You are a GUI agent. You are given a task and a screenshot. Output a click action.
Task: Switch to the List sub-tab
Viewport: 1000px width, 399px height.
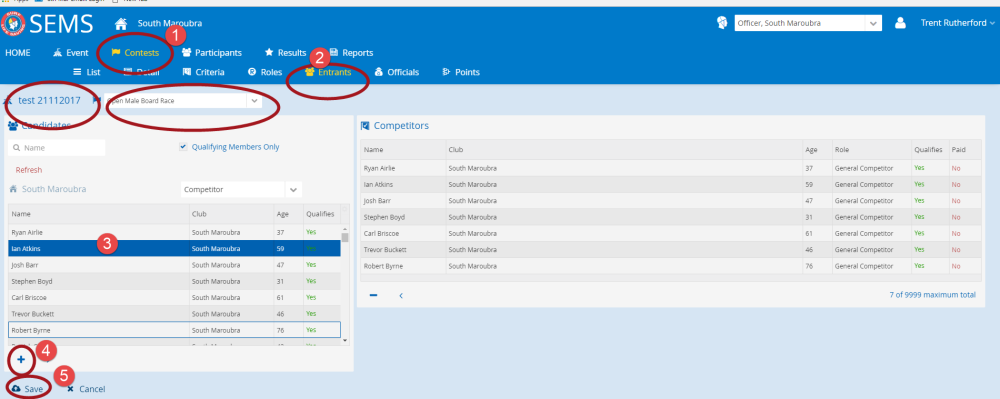(x=87, y=72)
